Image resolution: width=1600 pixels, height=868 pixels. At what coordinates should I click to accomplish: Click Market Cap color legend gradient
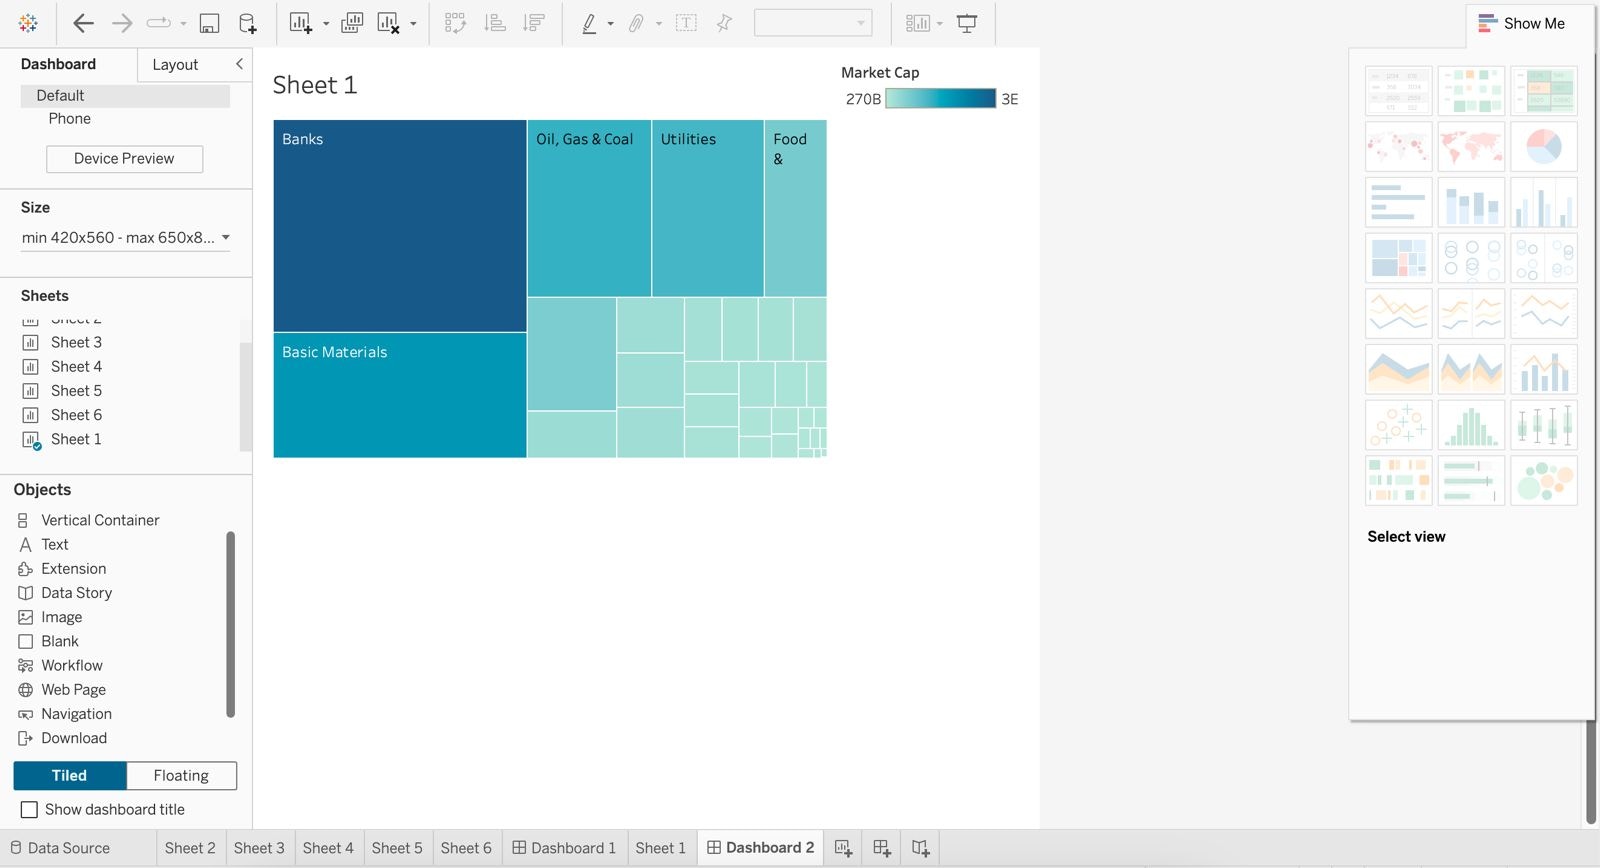point(940,99)
